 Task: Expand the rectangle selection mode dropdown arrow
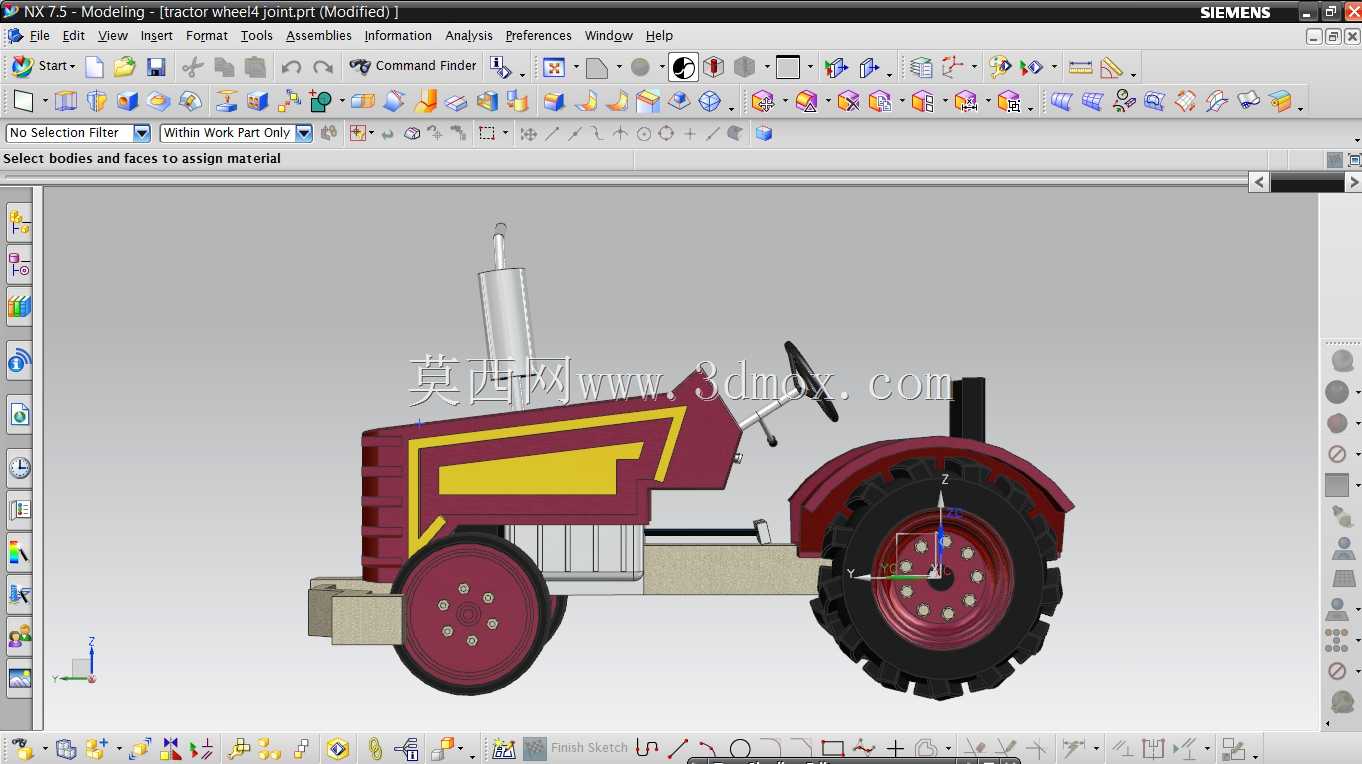505,133
